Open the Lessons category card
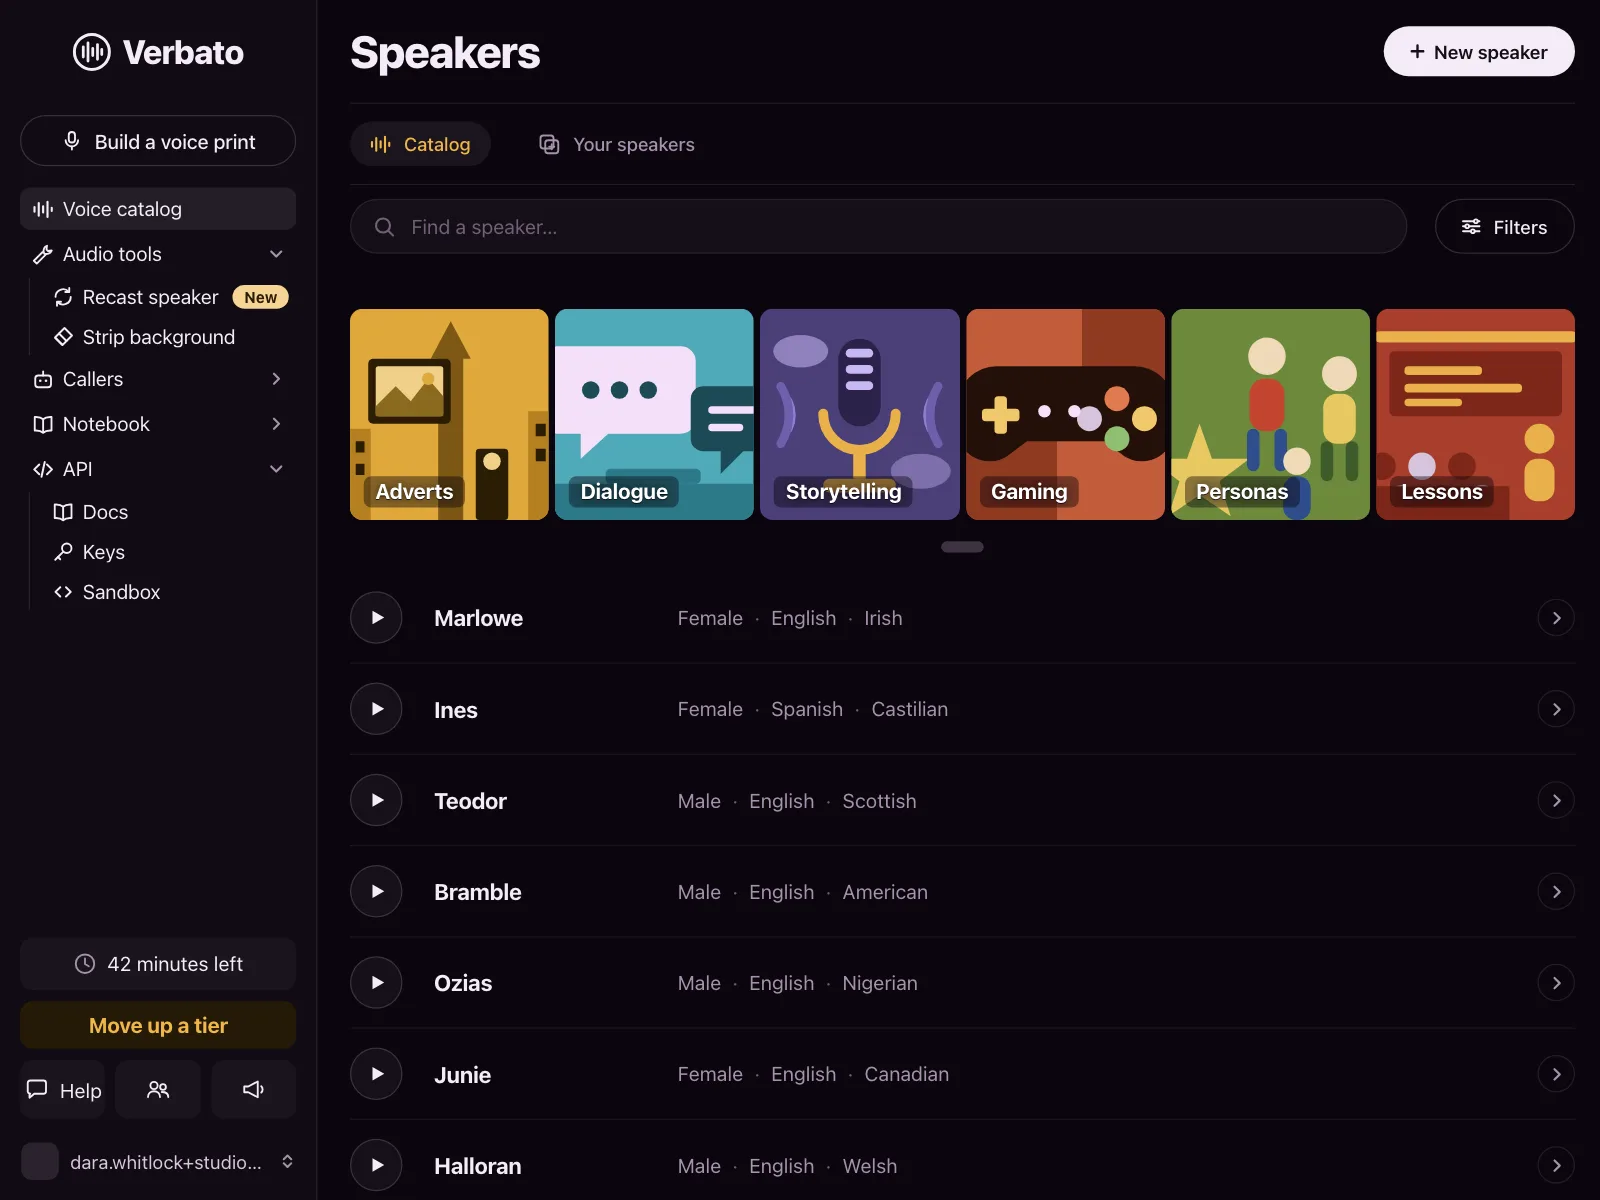Viewport: 1600px width, 1200px height. pyautogui.click(x=1475, y=414)
